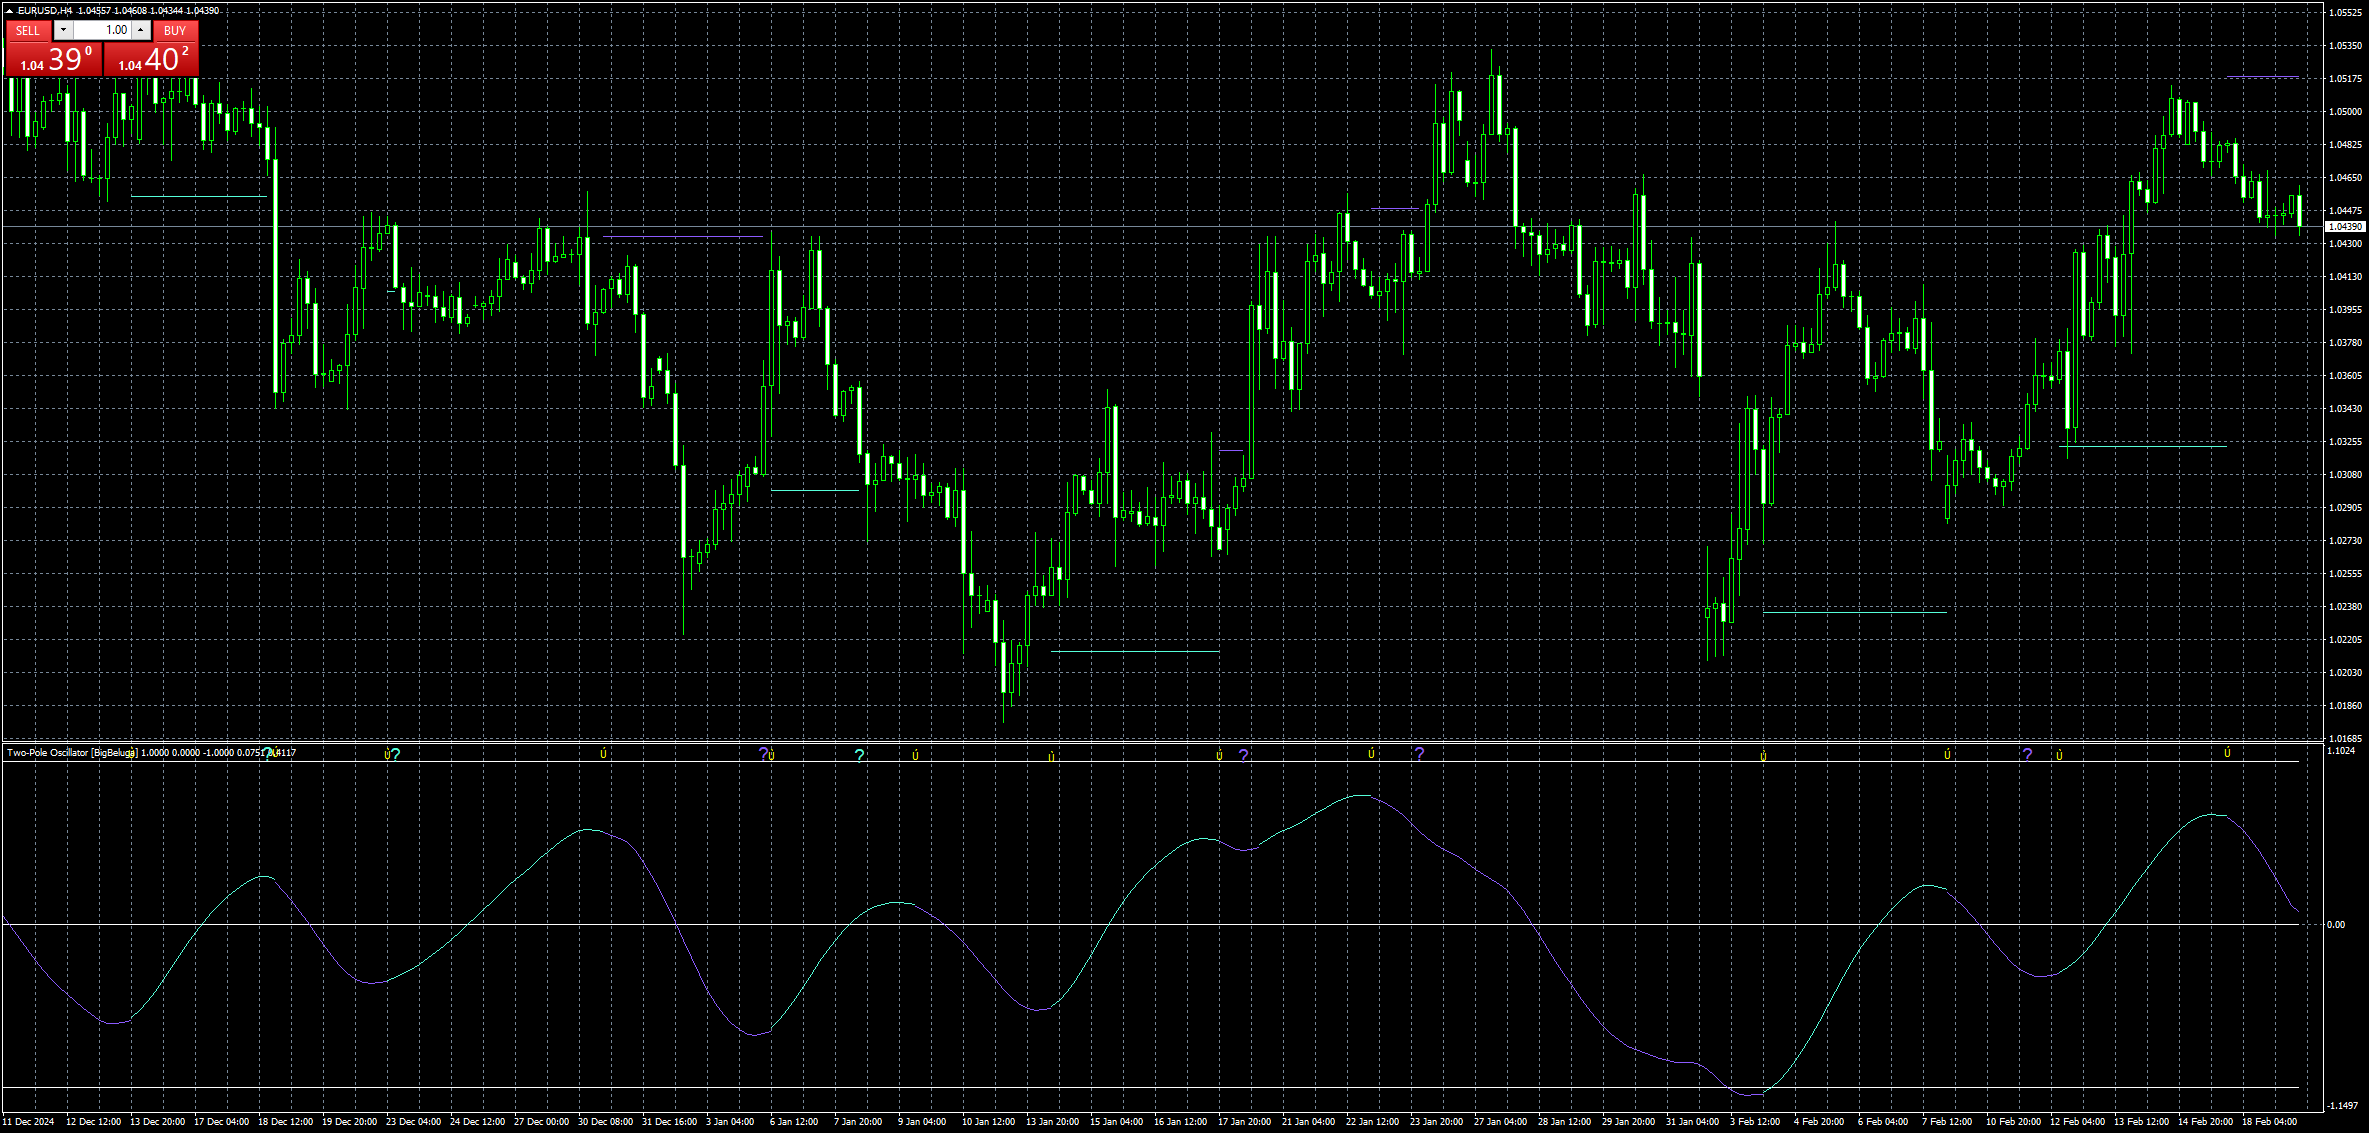The image size is (2369, 1133).
Task: Click the 1.01685 price scale label
Action: tap(2344, 738)
